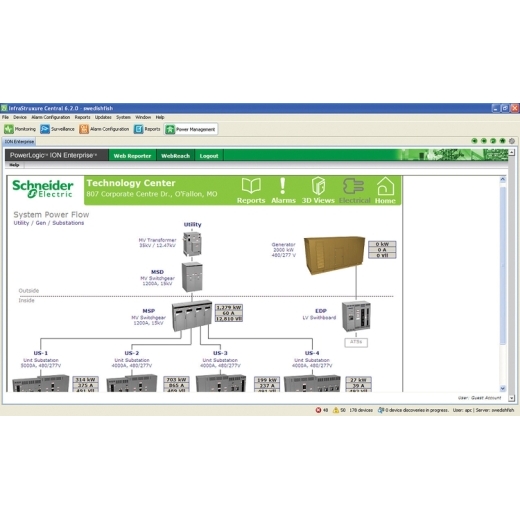This screenshot has height=520, width=520.
Task: Click the WebReach button
Action: click(175, 156)
